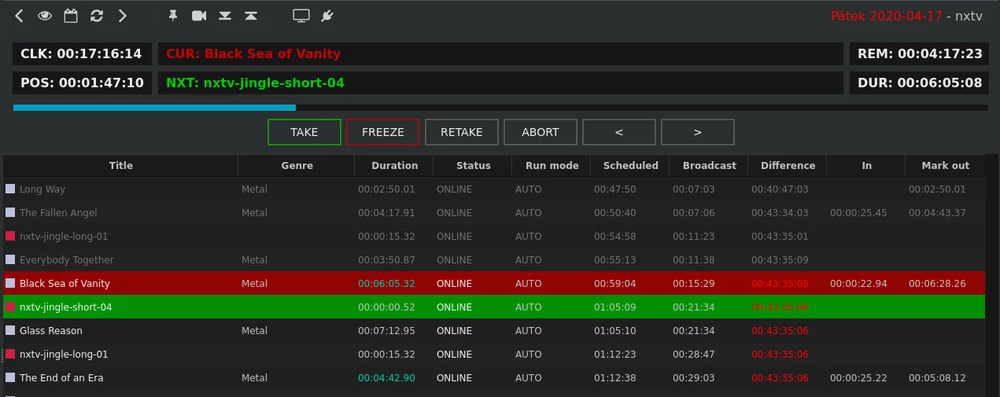Click the red FREEZE button
The image size is (1000, 397).
[x=383, y=132]
